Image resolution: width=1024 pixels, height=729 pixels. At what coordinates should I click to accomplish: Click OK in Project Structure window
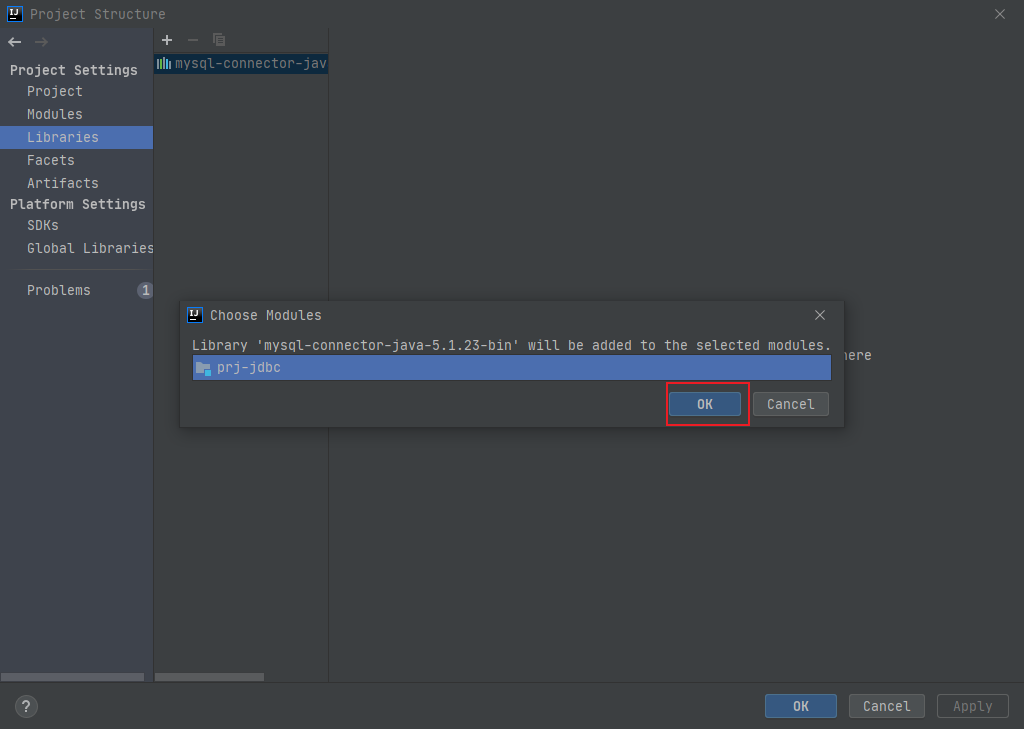(x=801, y=706)
